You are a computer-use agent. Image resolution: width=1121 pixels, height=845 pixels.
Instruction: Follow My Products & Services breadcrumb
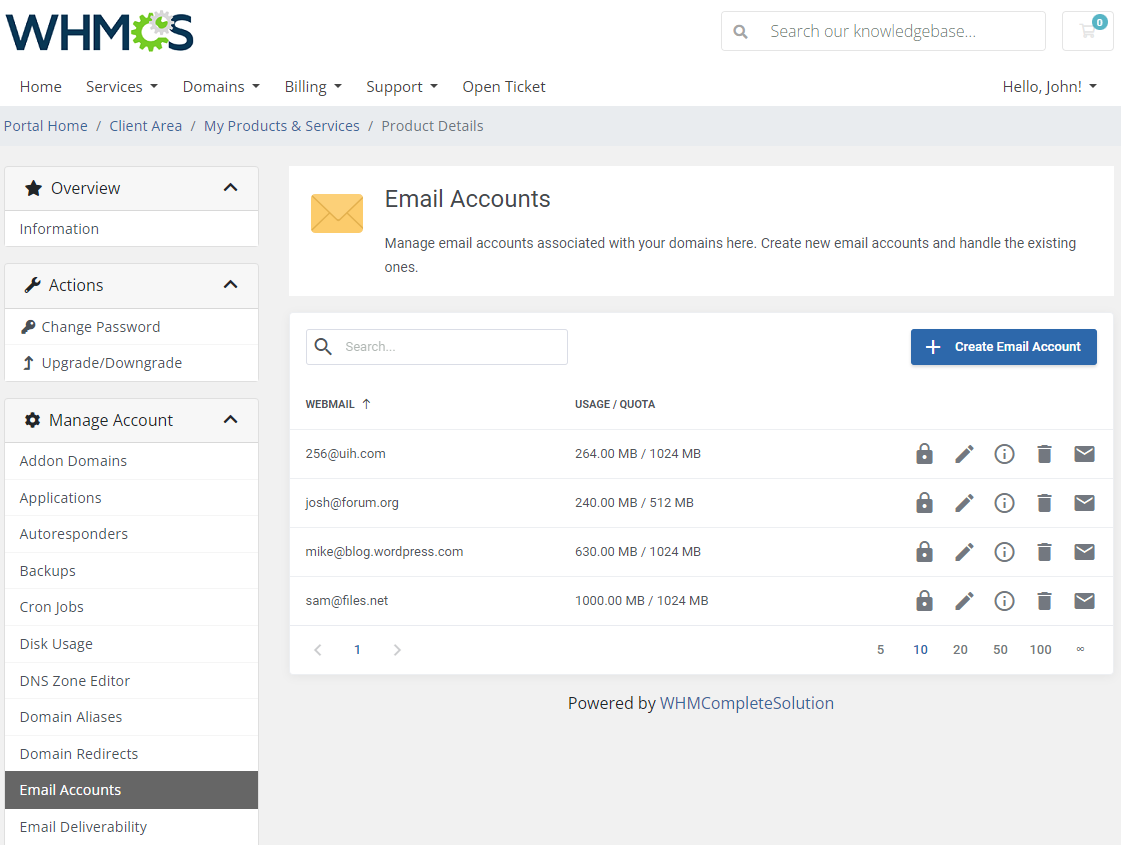click(282, 126)
